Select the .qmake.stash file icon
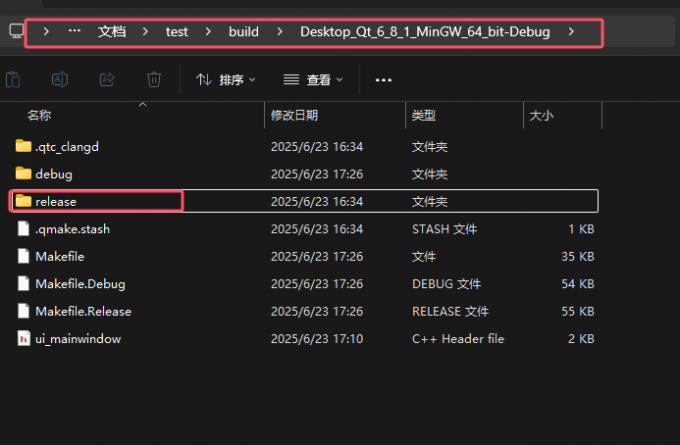 pyautogui.click(x=23, y=229)
